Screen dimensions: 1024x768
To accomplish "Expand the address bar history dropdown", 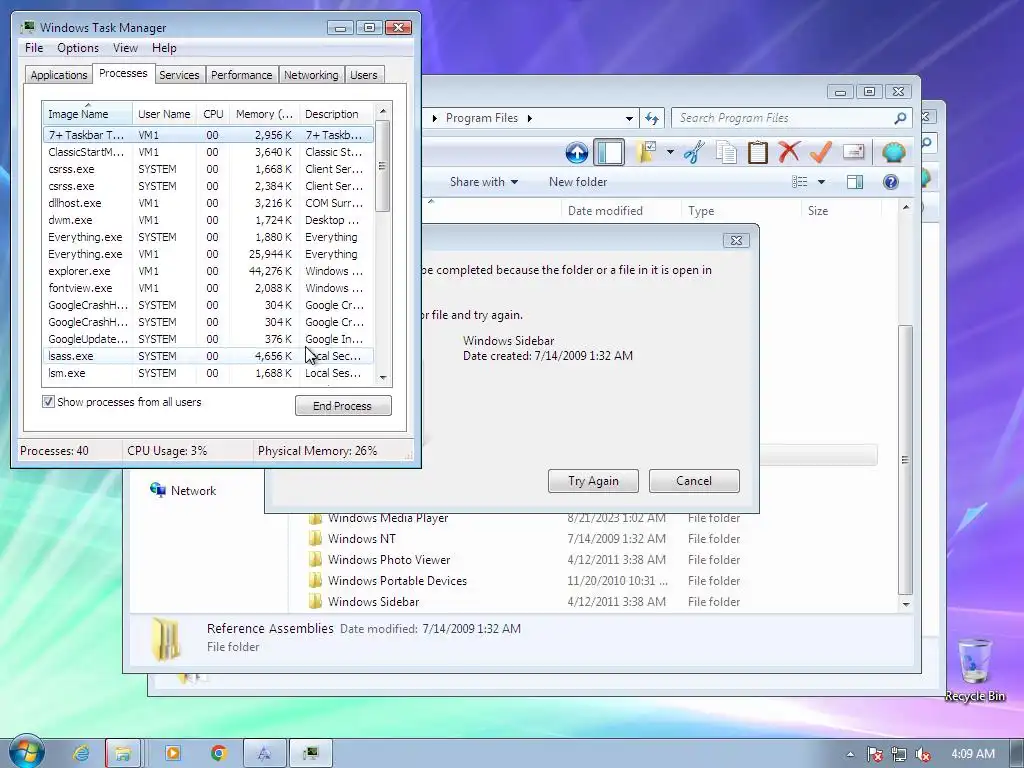I will point(629,119).
